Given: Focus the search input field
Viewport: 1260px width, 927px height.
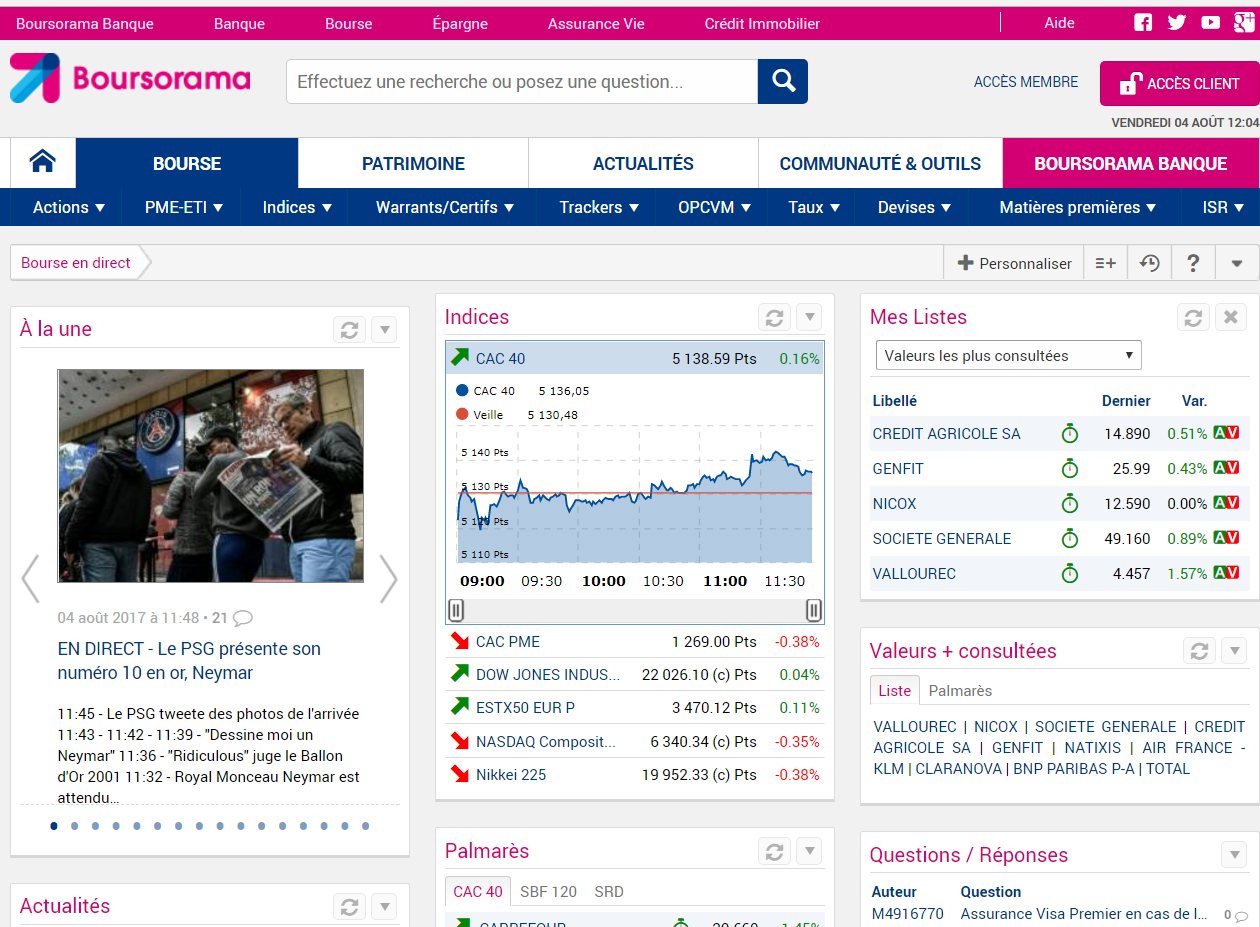Looking at the screenshot, I should tap(522, 82).
